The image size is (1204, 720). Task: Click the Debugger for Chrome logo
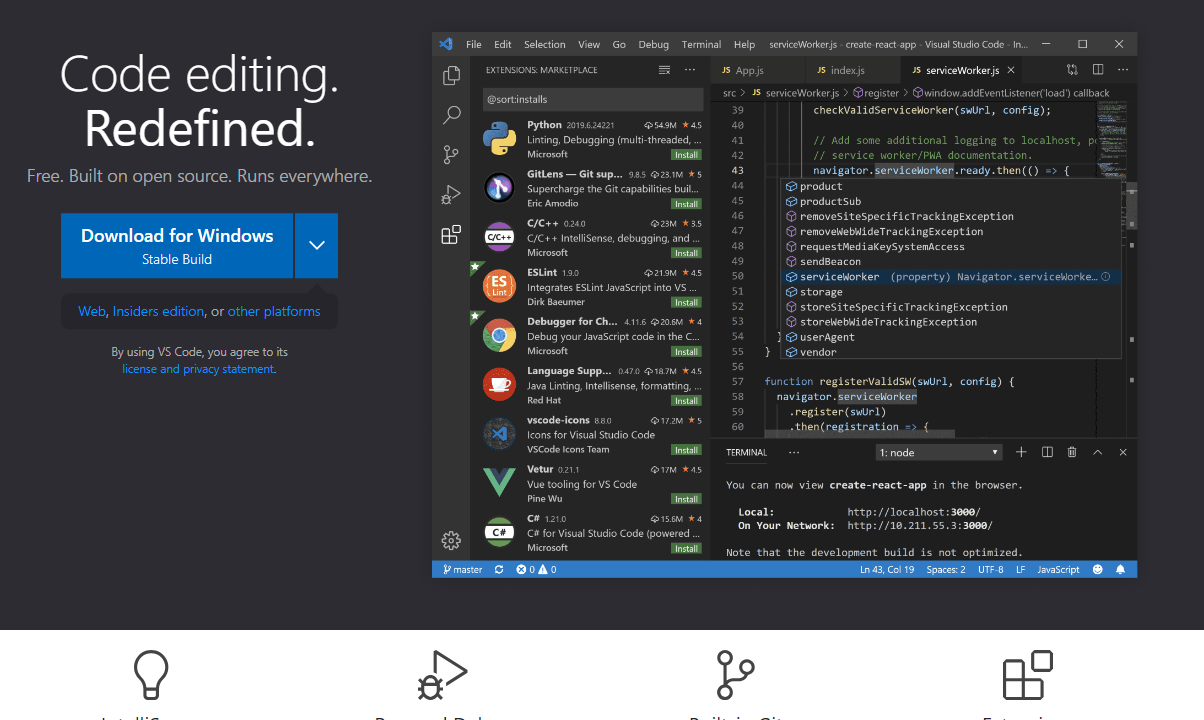[499, 335]
